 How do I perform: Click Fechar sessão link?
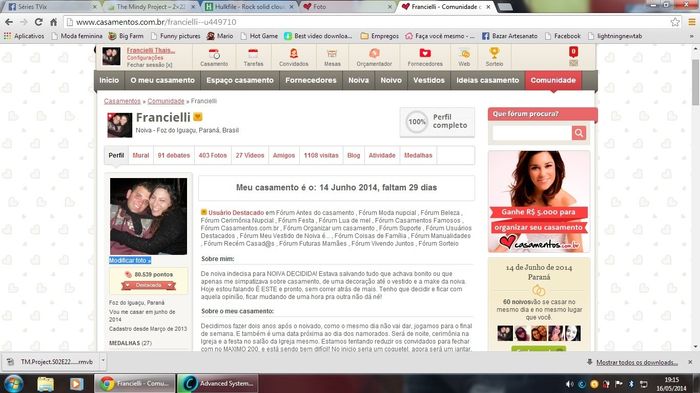149,65
